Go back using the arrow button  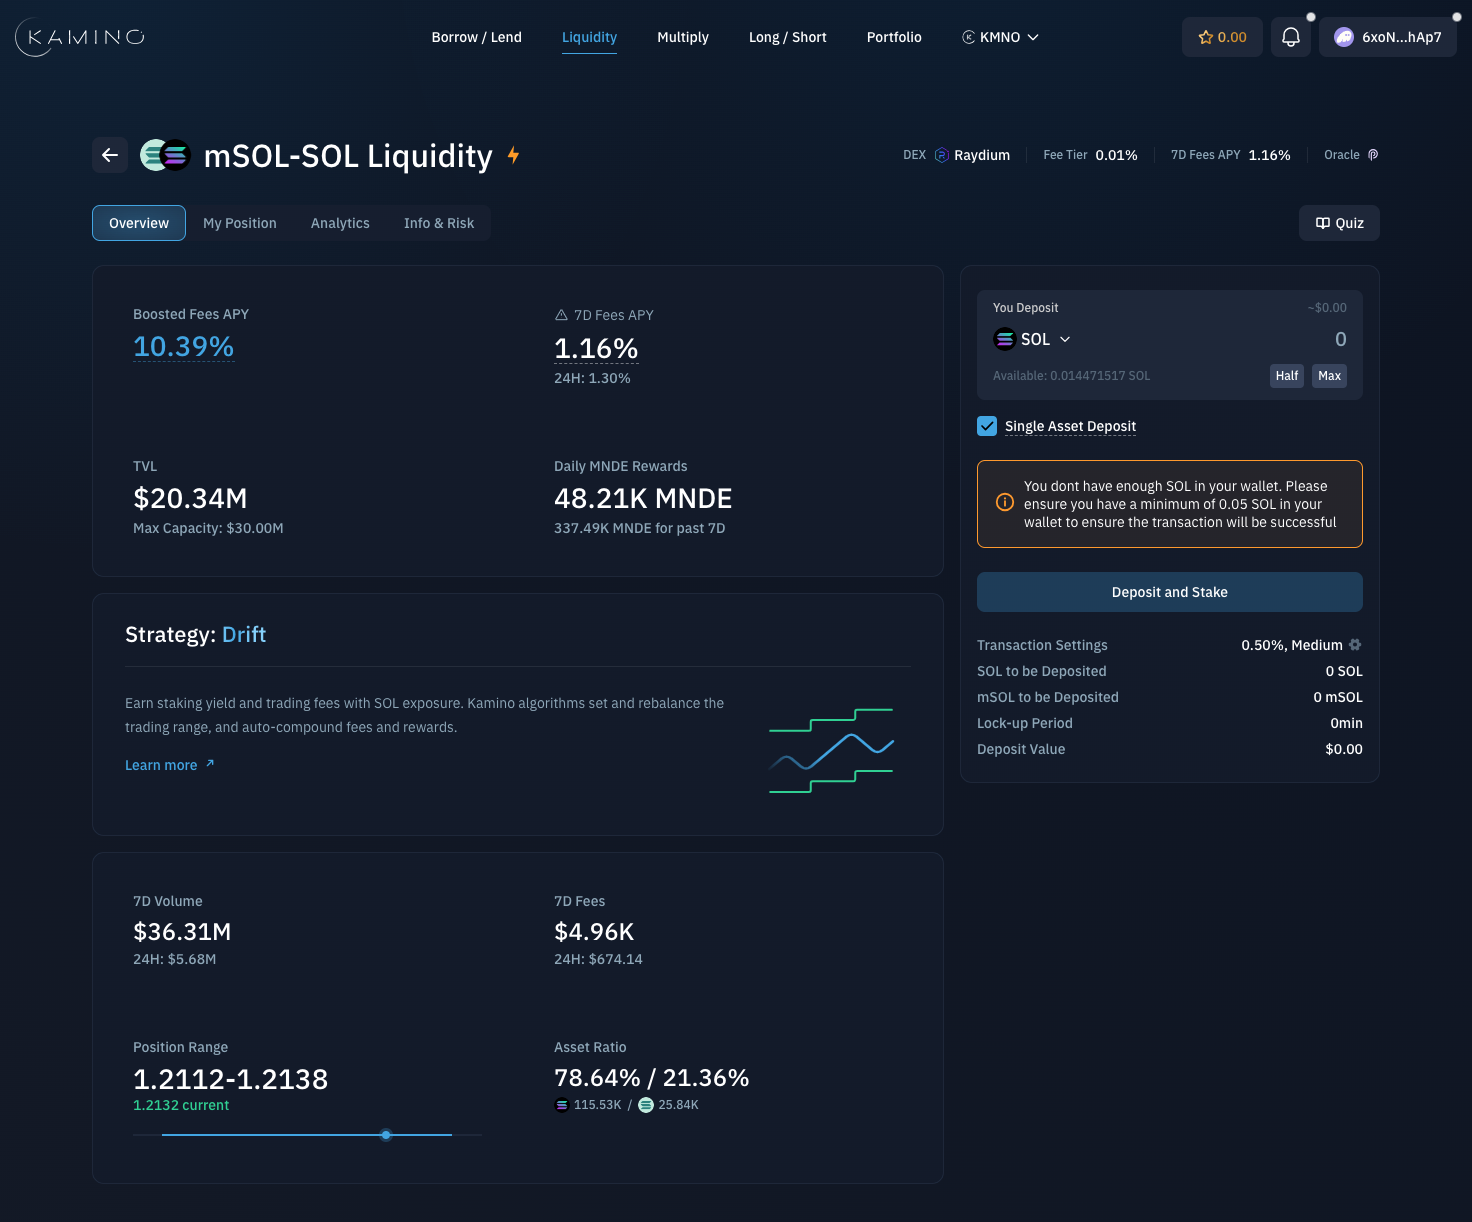coord(110,155)
